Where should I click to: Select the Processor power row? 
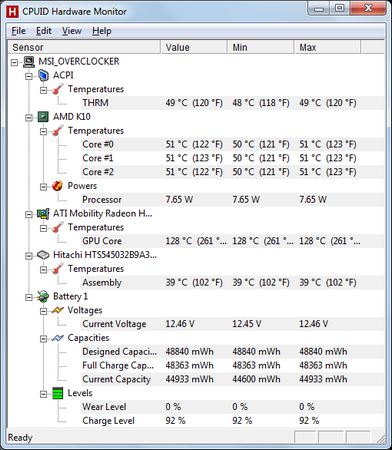coord(232,200)
